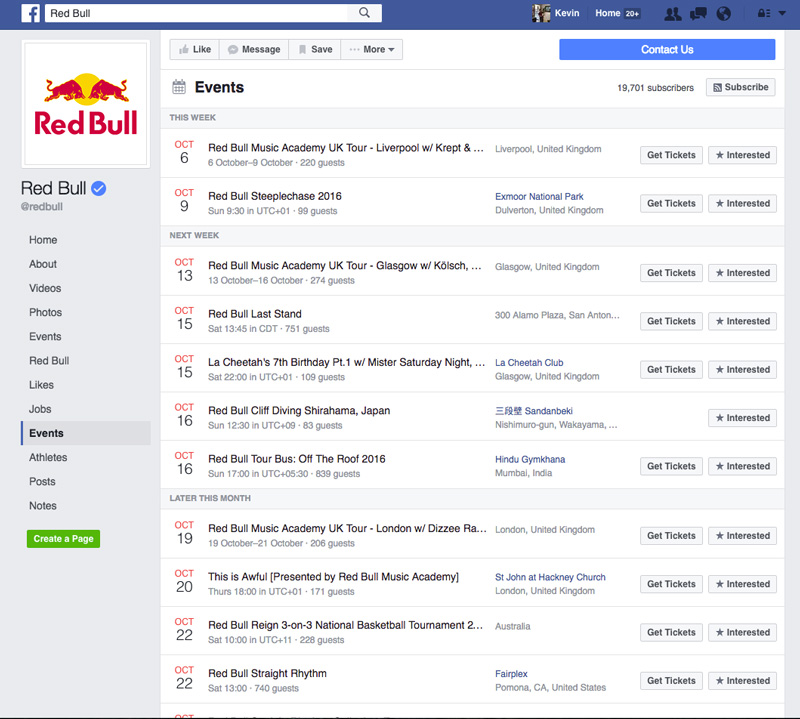The height and width of the screenshot is (719, 800).
Task: Open the La Cheetah Club venue link
Action: (529, 363)
